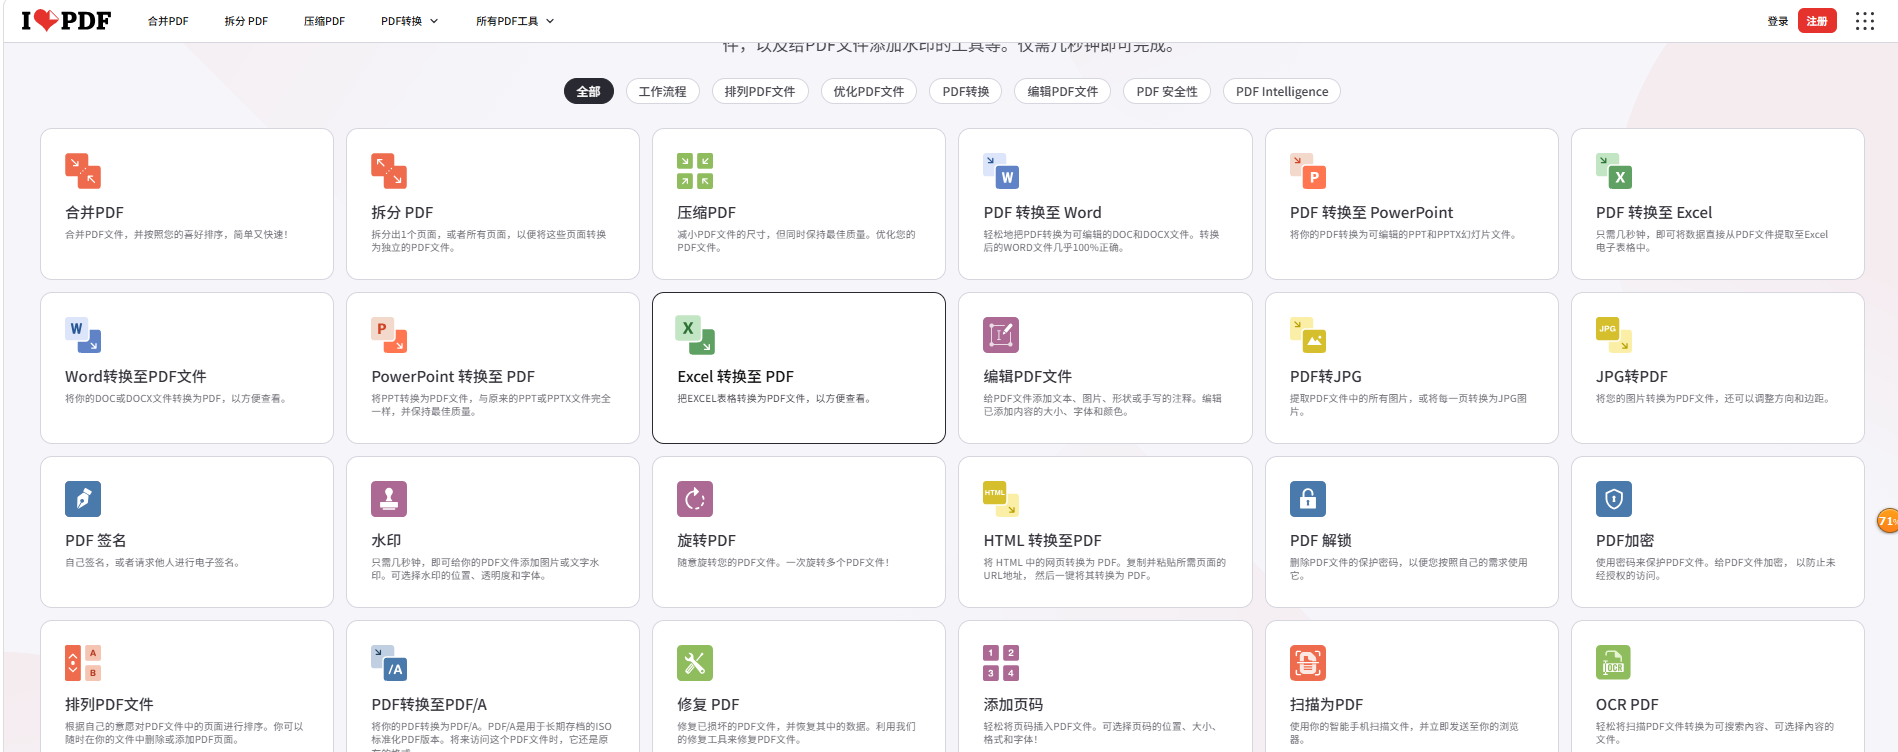Open the OCR PDF card title

[1627, 705]
